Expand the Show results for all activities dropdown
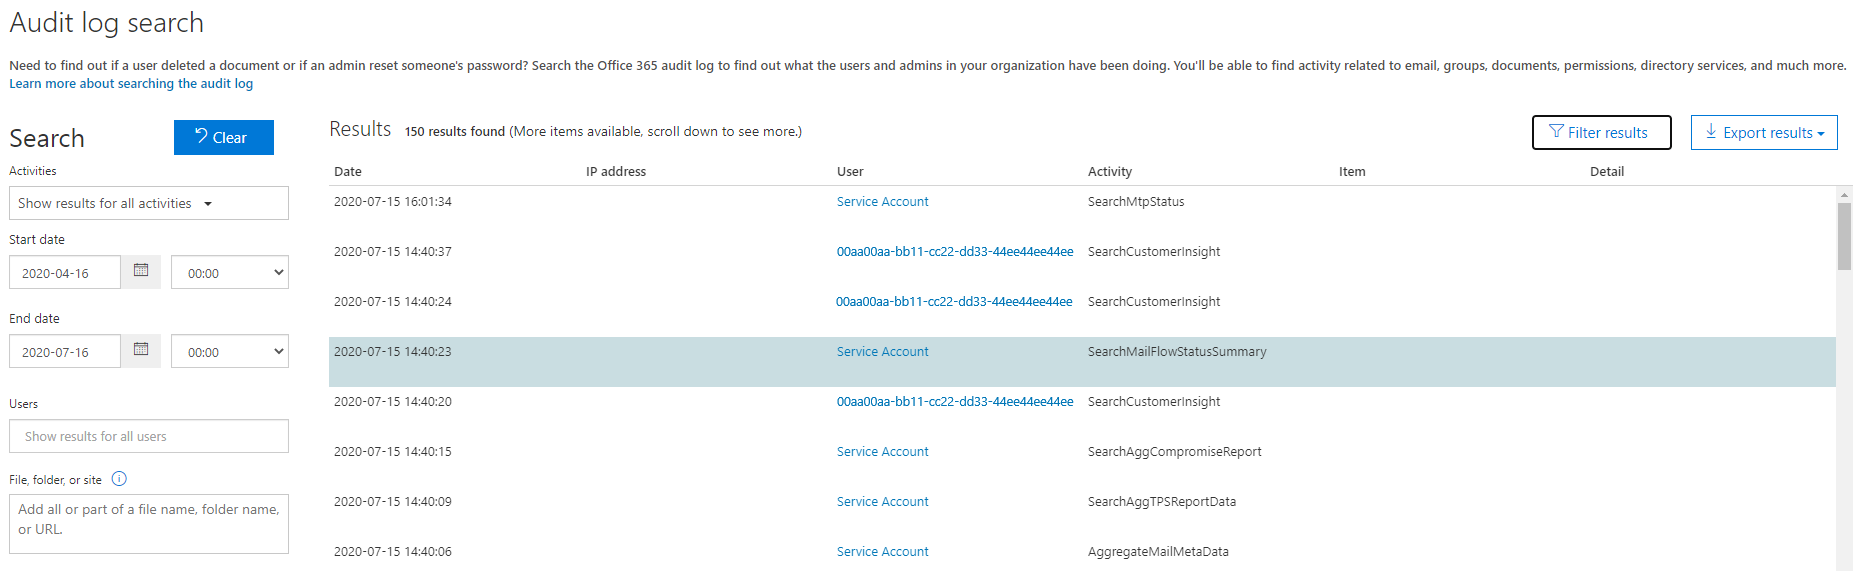The height and width of the screenshot is (571, 1856). 148,204
